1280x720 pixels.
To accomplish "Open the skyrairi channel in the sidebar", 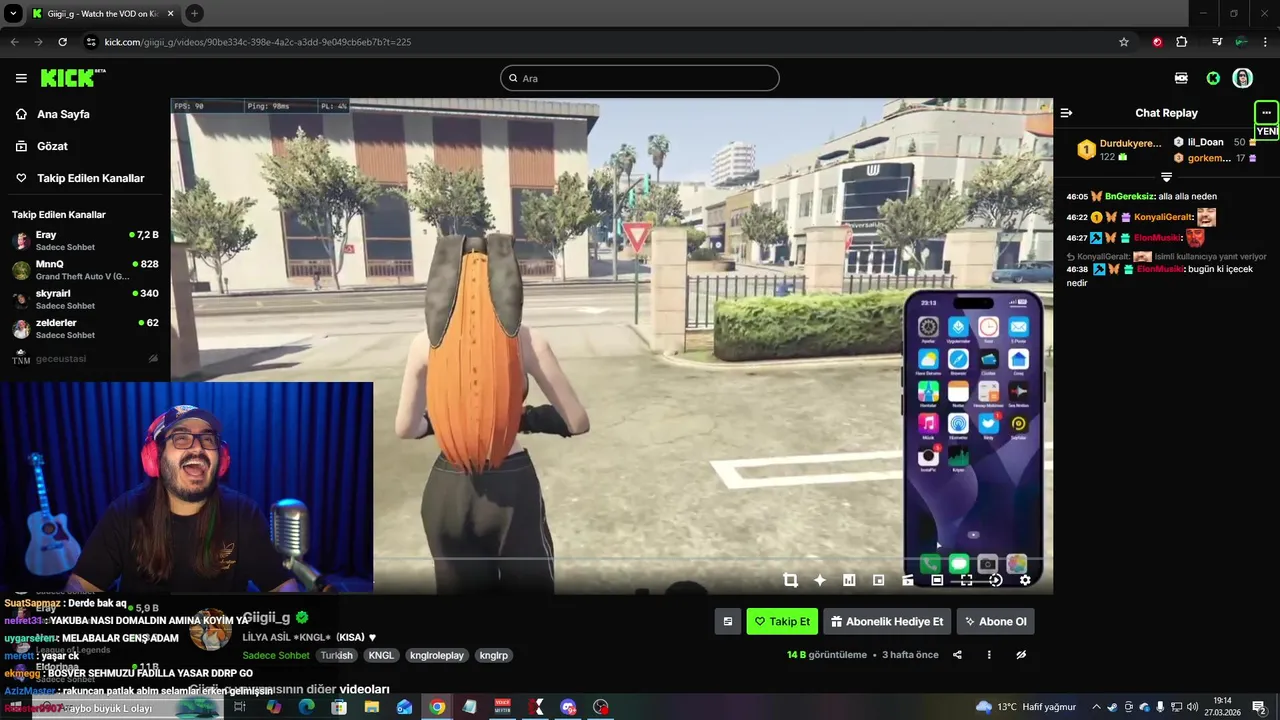I will [x=85, y=299].
